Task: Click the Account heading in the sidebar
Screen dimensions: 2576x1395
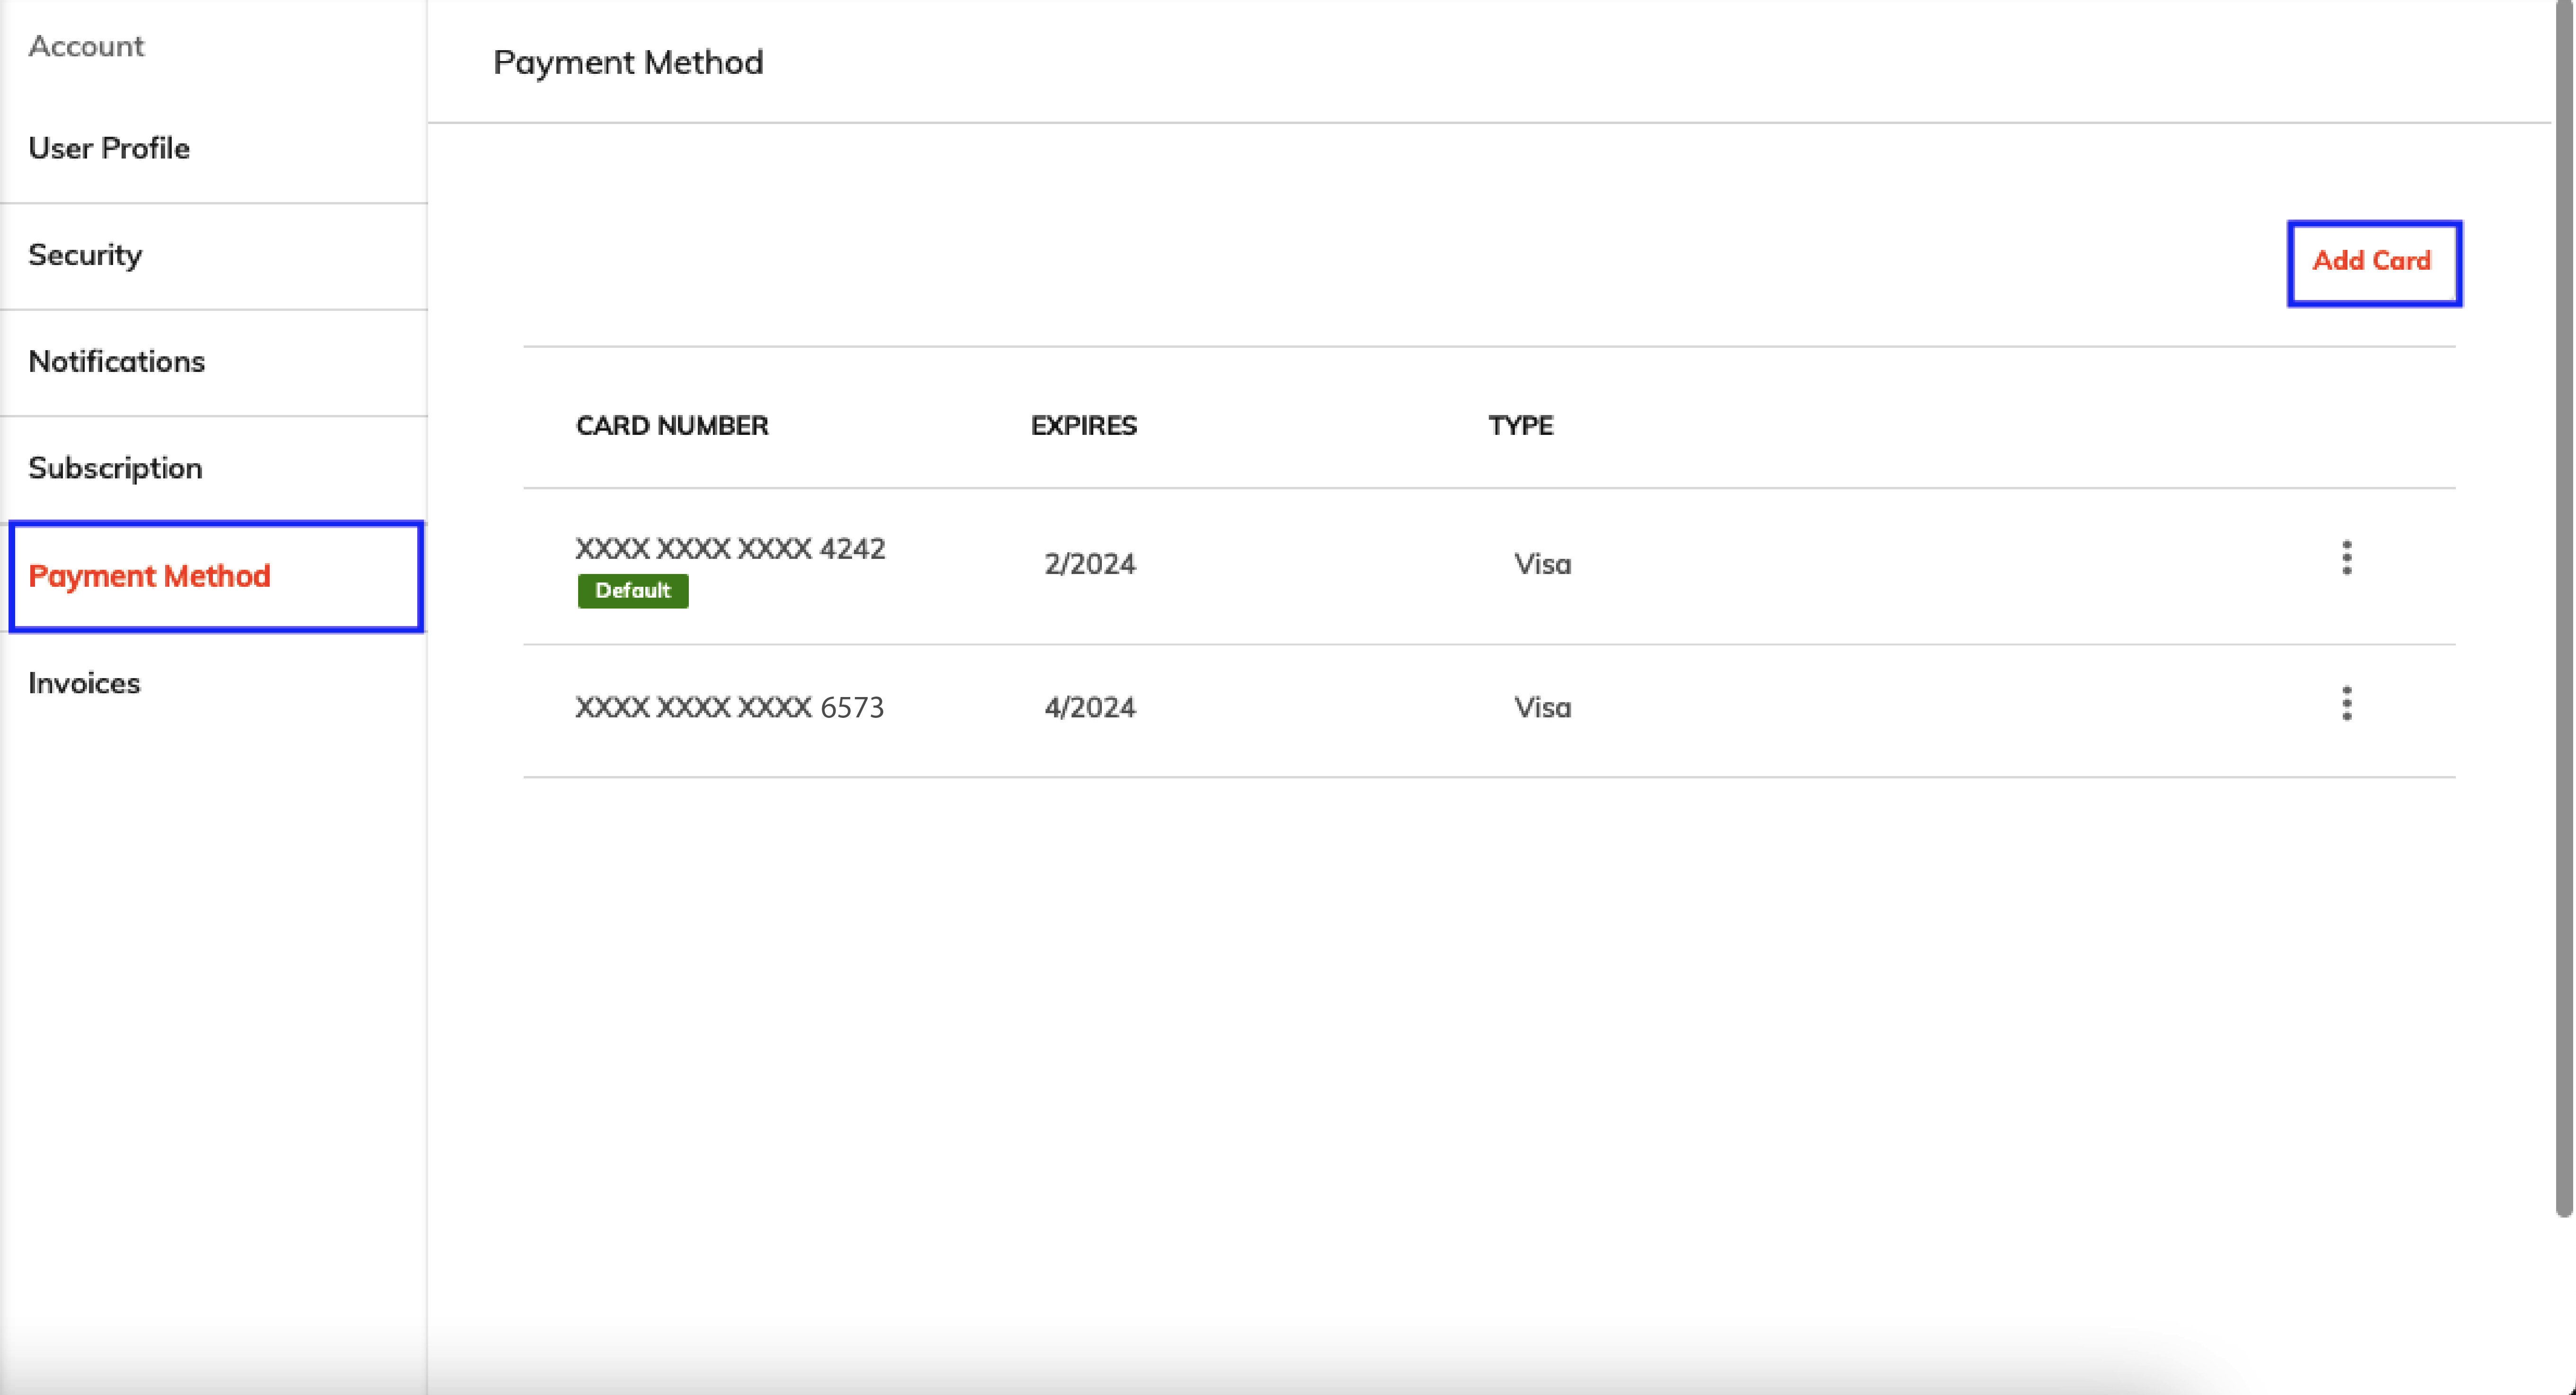Action: click(x=86, y=46)
